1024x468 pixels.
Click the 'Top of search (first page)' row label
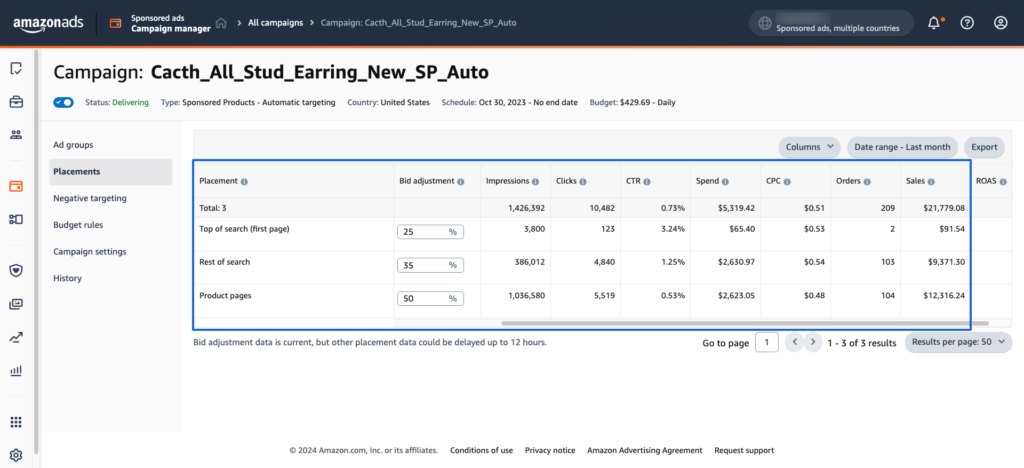click(x=244, y=228)
